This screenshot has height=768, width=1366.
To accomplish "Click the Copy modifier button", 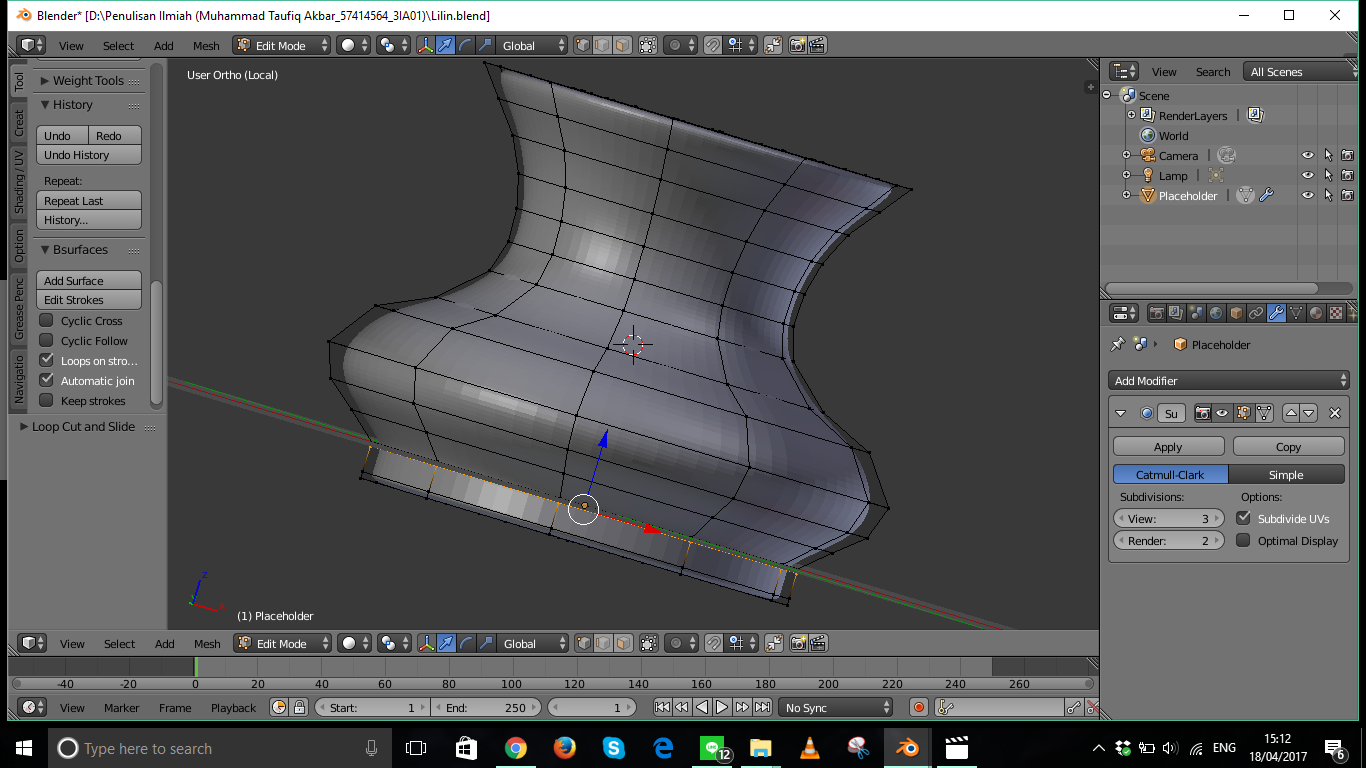I will click(x=1288, y=446).
